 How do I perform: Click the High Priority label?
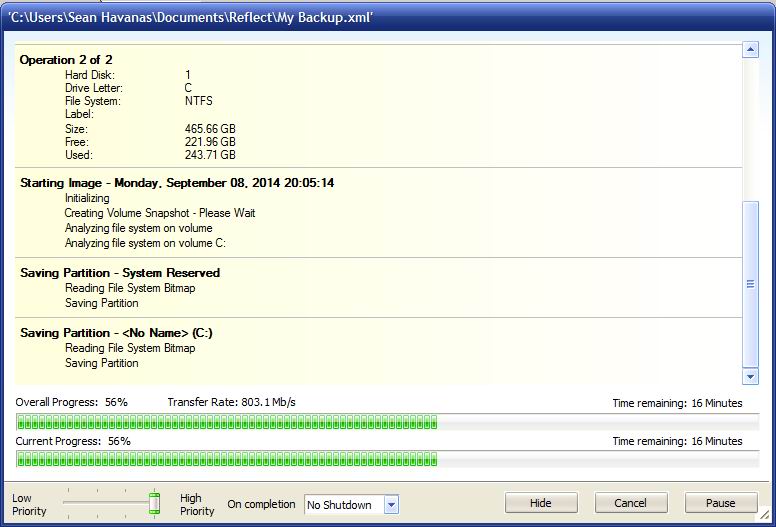tap(196, 504)
